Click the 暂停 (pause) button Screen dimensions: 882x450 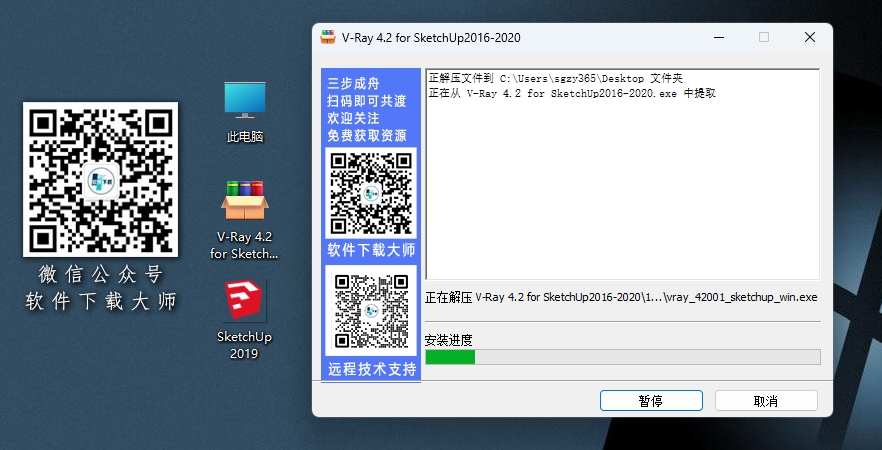[651, 400]
